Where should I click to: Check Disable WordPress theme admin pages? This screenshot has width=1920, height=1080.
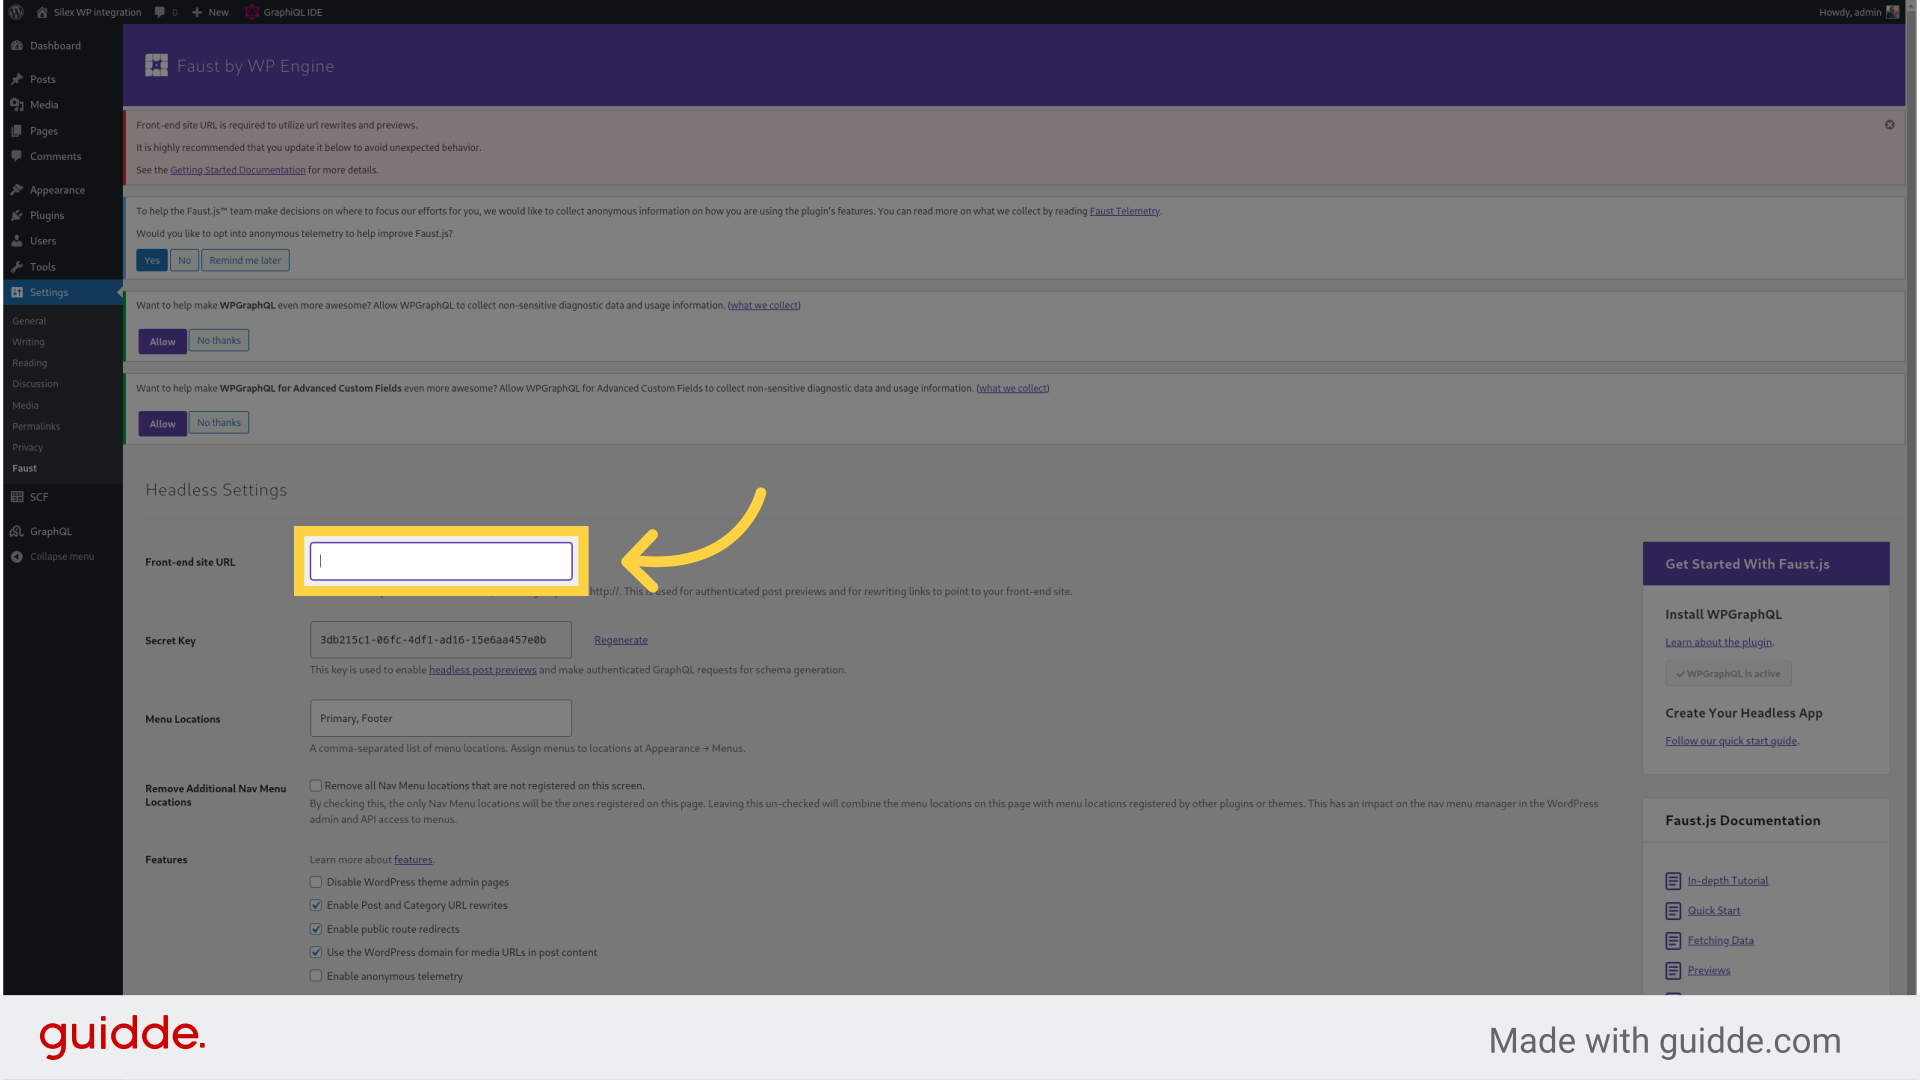[316, 883]
